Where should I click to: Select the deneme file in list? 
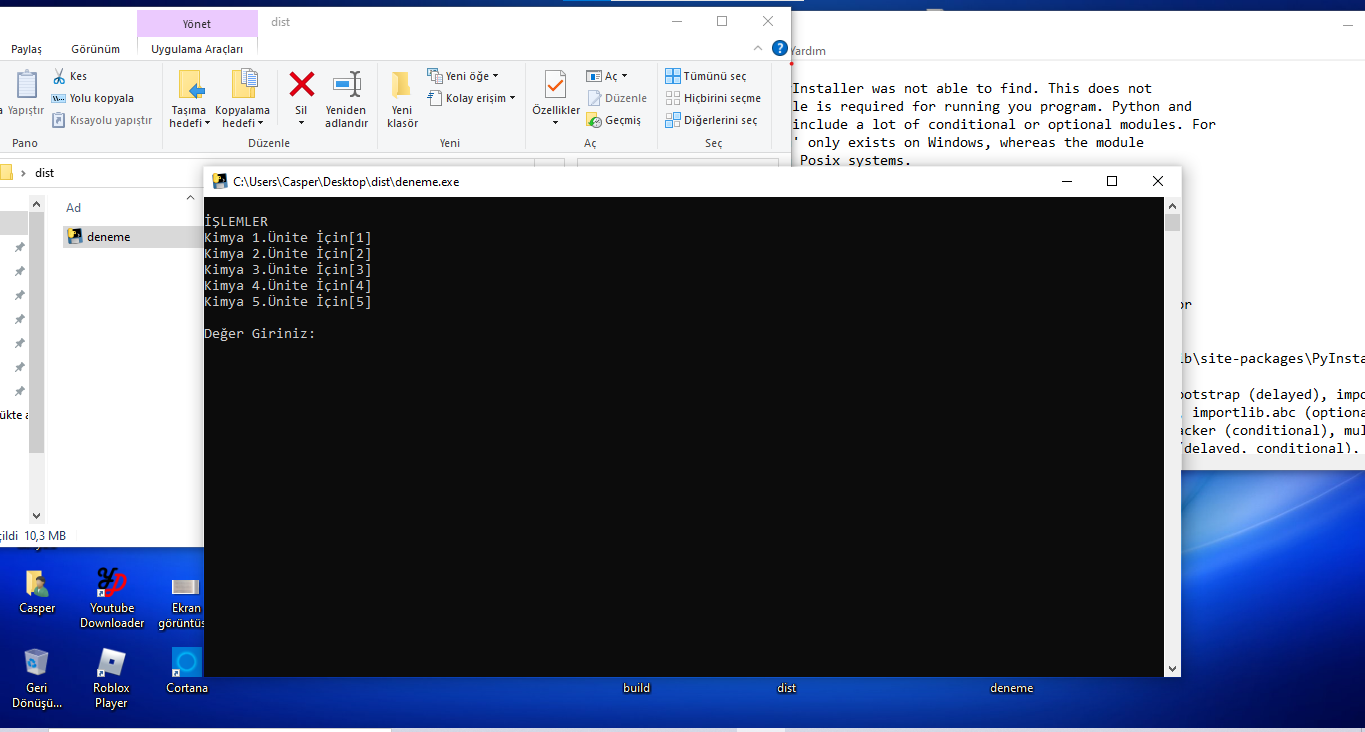click(x=108, y=237)
